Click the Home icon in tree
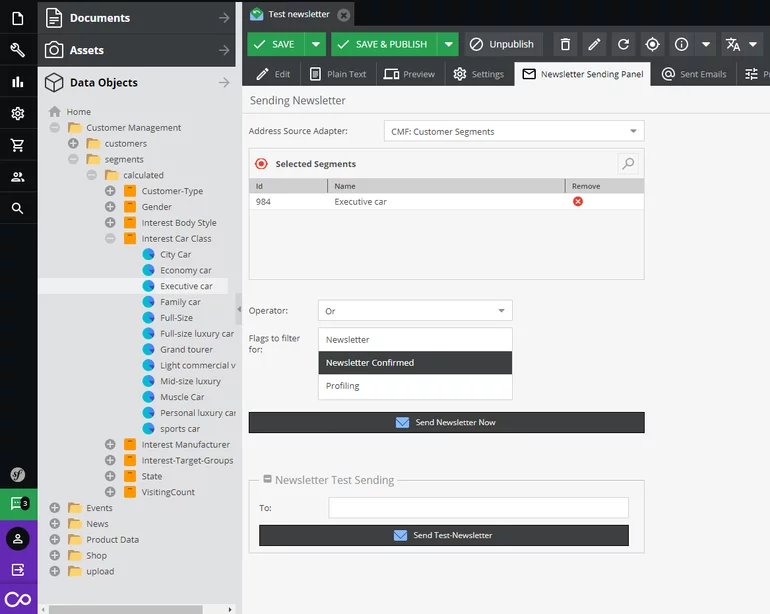Image resolution: width=770 pixels, height=614 pixels. tap(55, 112)
